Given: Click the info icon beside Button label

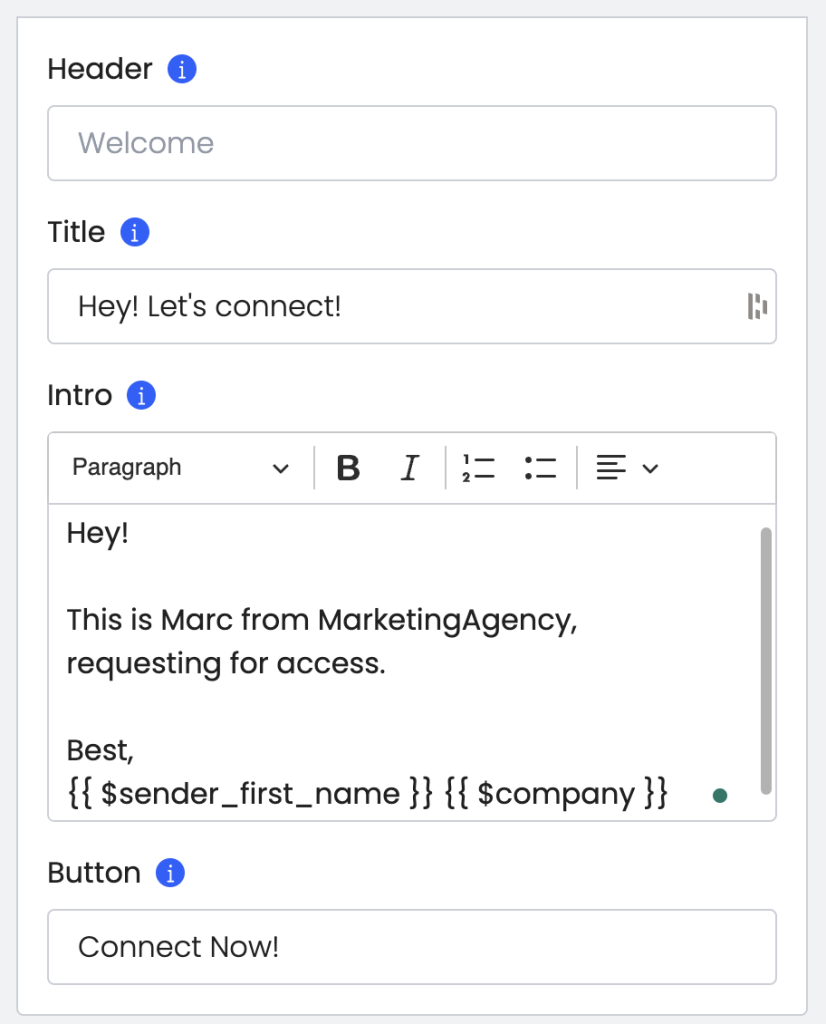Looking at the screenshot, I should 171,873.
